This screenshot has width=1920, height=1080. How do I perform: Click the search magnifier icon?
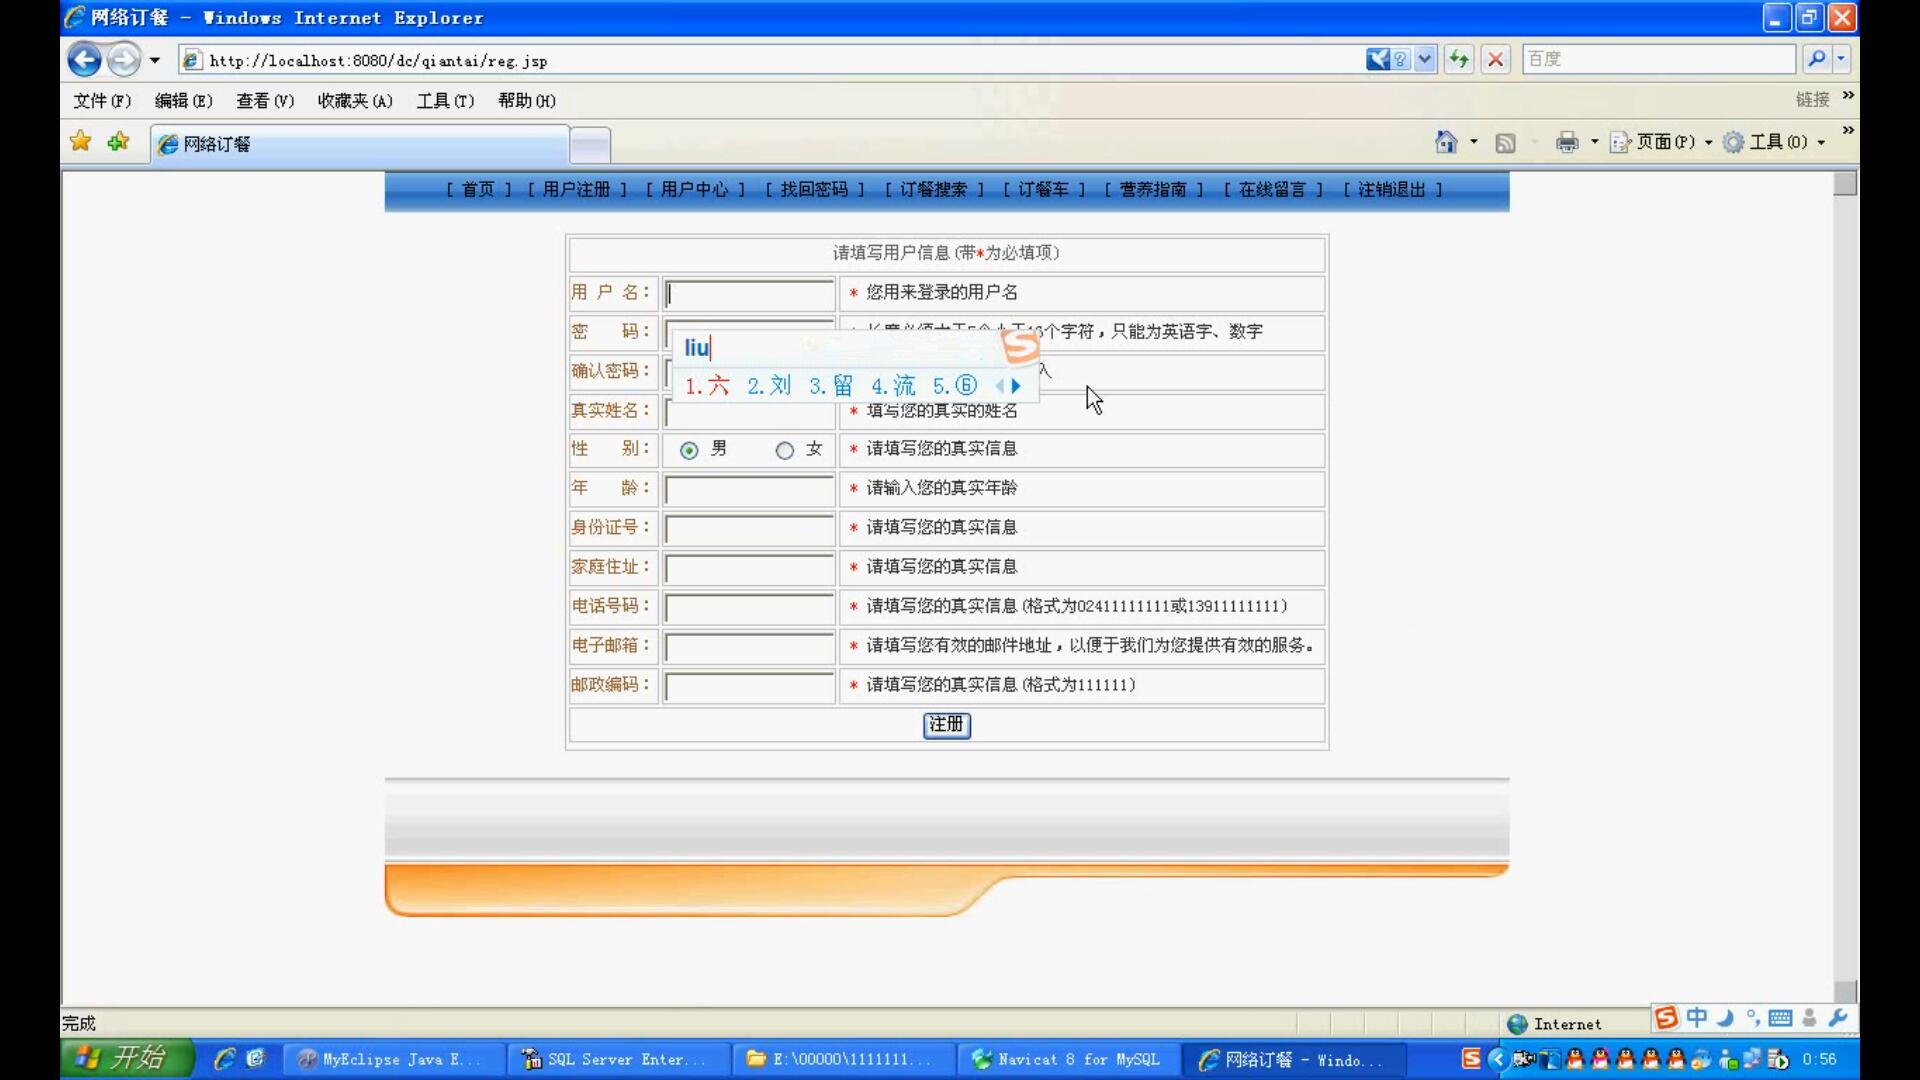1817,59
